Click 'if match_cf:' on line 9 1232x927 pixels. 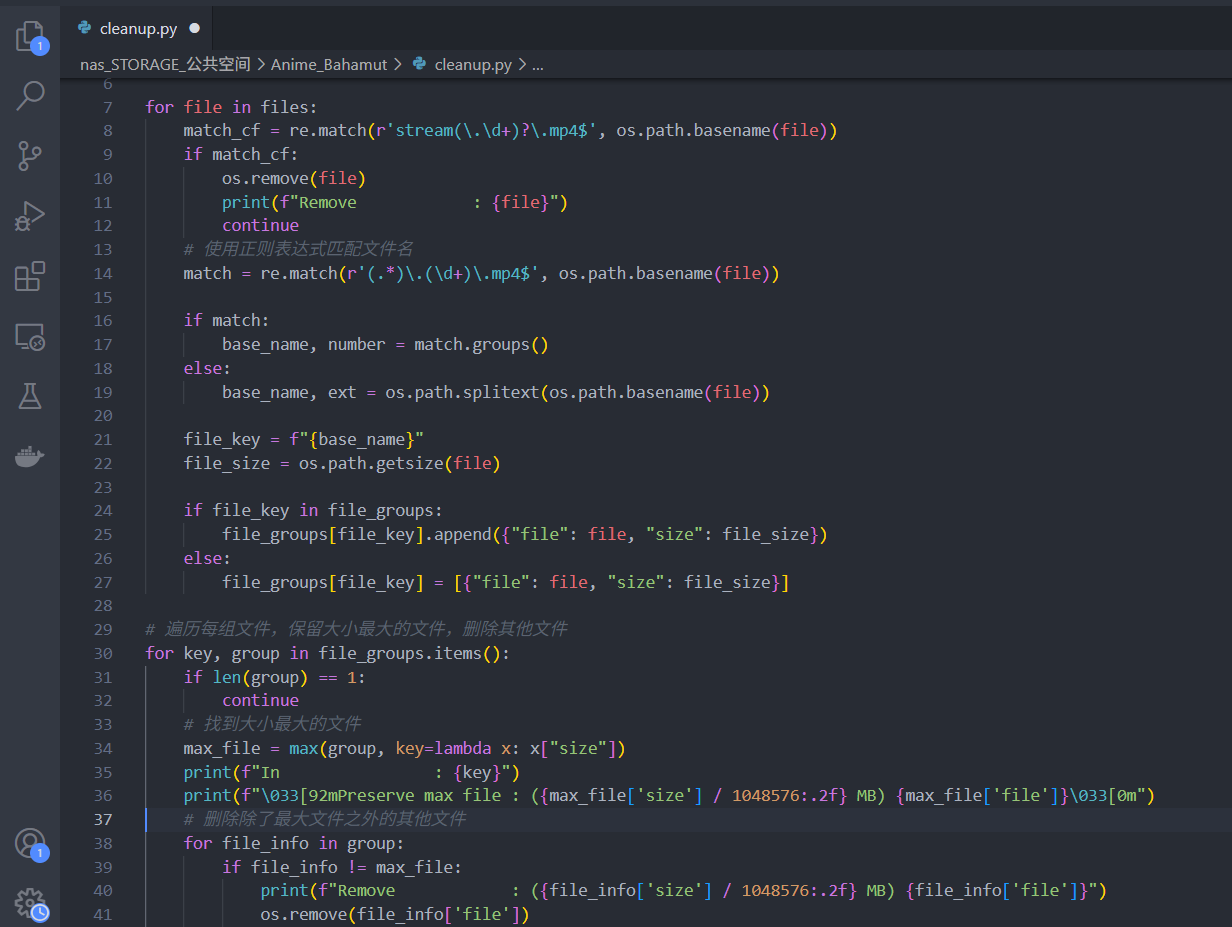pyautogui.click(x=241, y=154)
